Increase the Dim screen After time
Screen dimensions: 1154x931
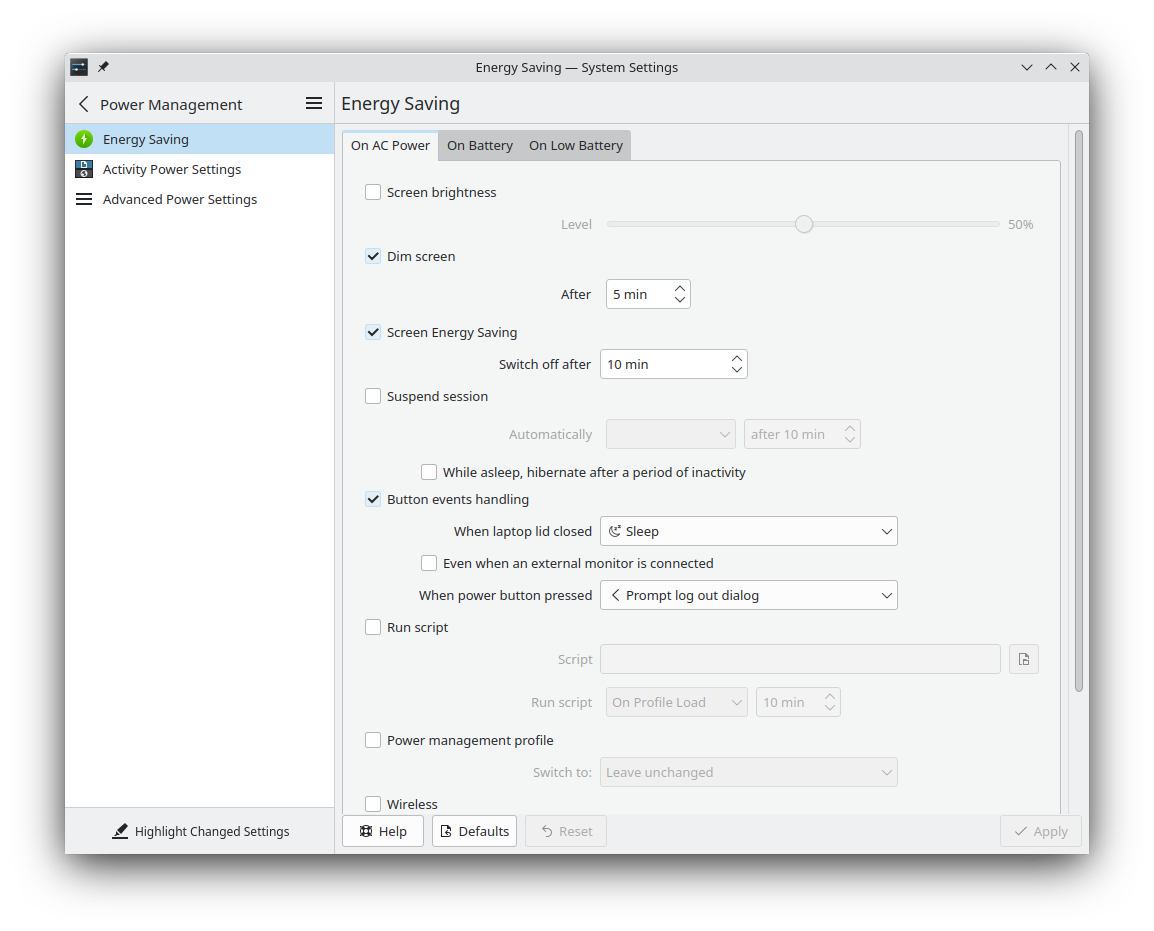[x=680, y=288]
